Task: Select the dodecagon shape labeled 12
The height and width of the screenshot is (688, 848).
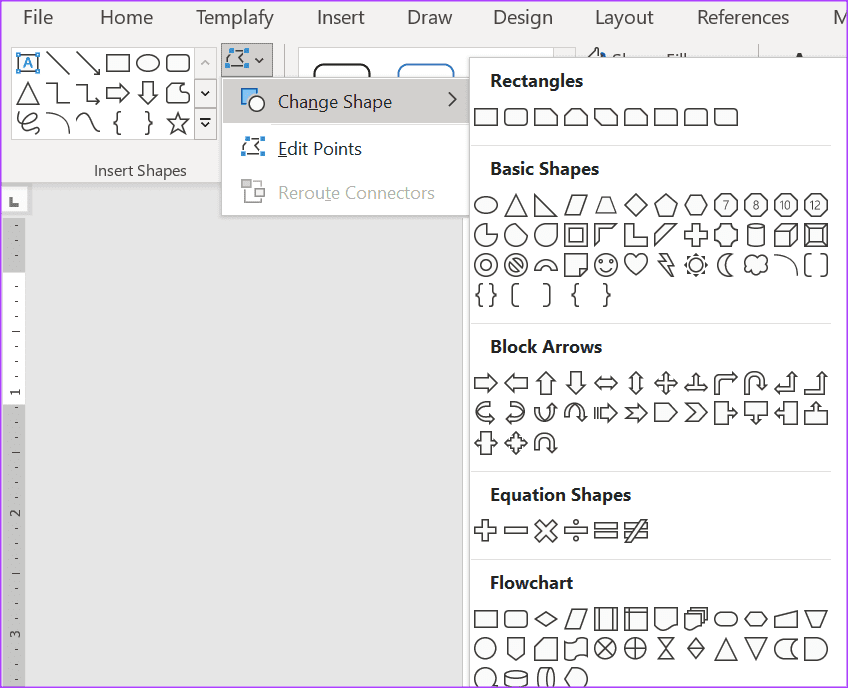Action: [816, 205]
